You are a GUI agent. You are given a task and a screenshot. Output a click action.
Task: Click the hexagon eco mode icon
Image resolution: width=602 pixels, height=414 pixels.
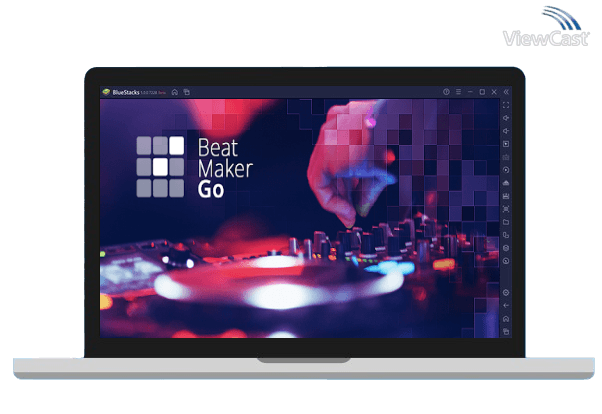click(506, 248)
